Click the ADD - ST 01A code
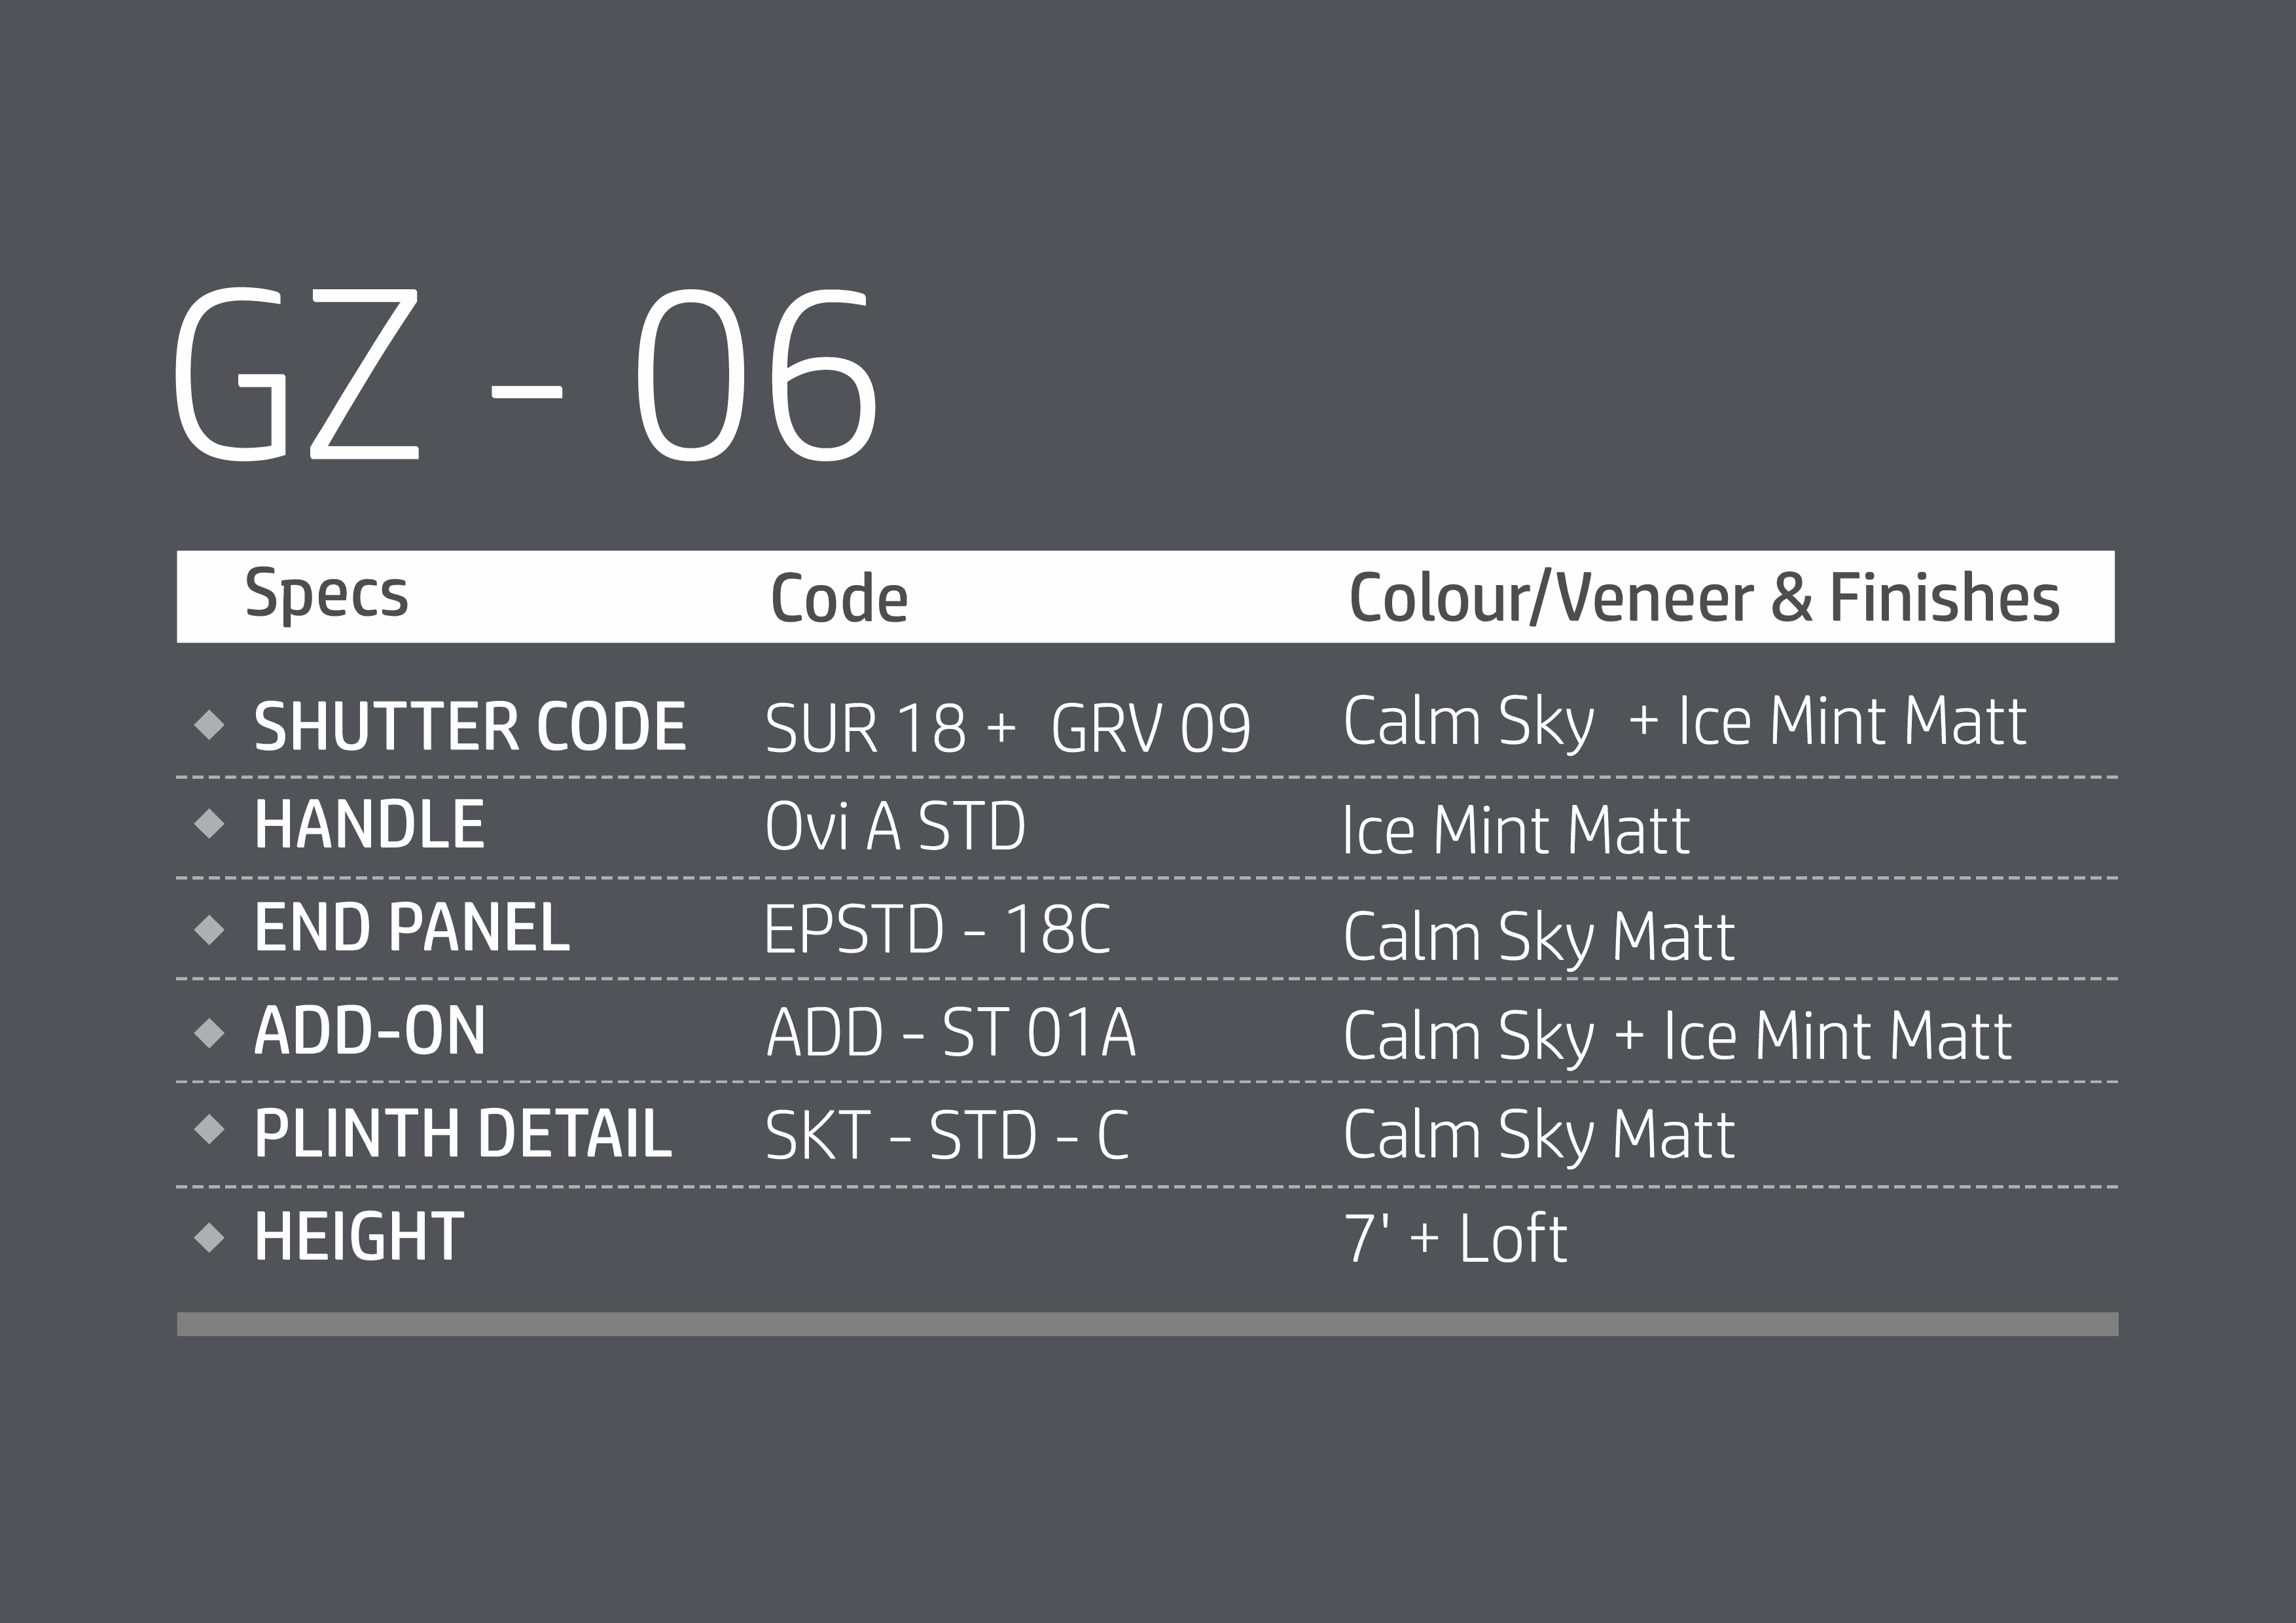 coord(951,1033)
